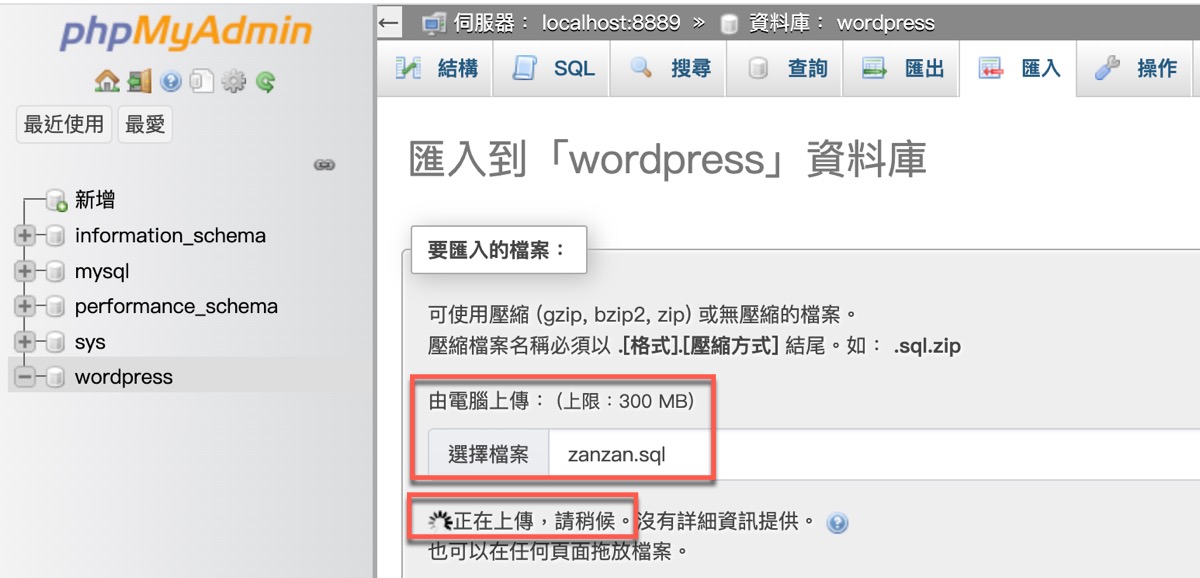Show 最近使用 tables list
Screen dimensions: 1200x578
[x=64, y=125]
